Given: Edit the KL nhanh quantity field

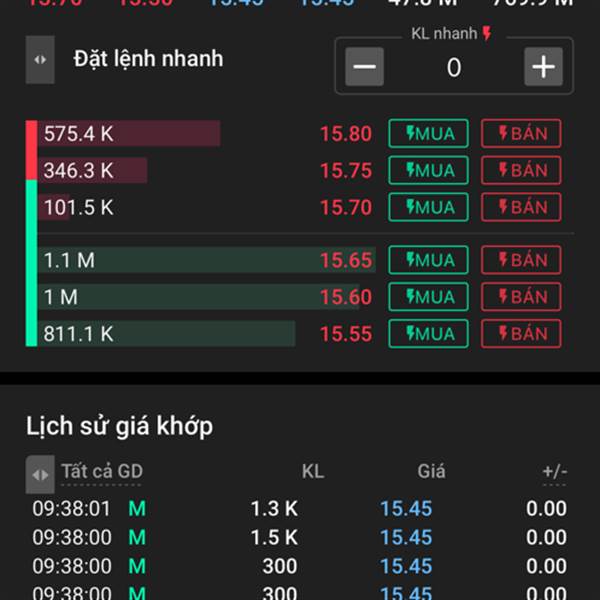Looking at the screenshot, I should [x=454, y=67].
